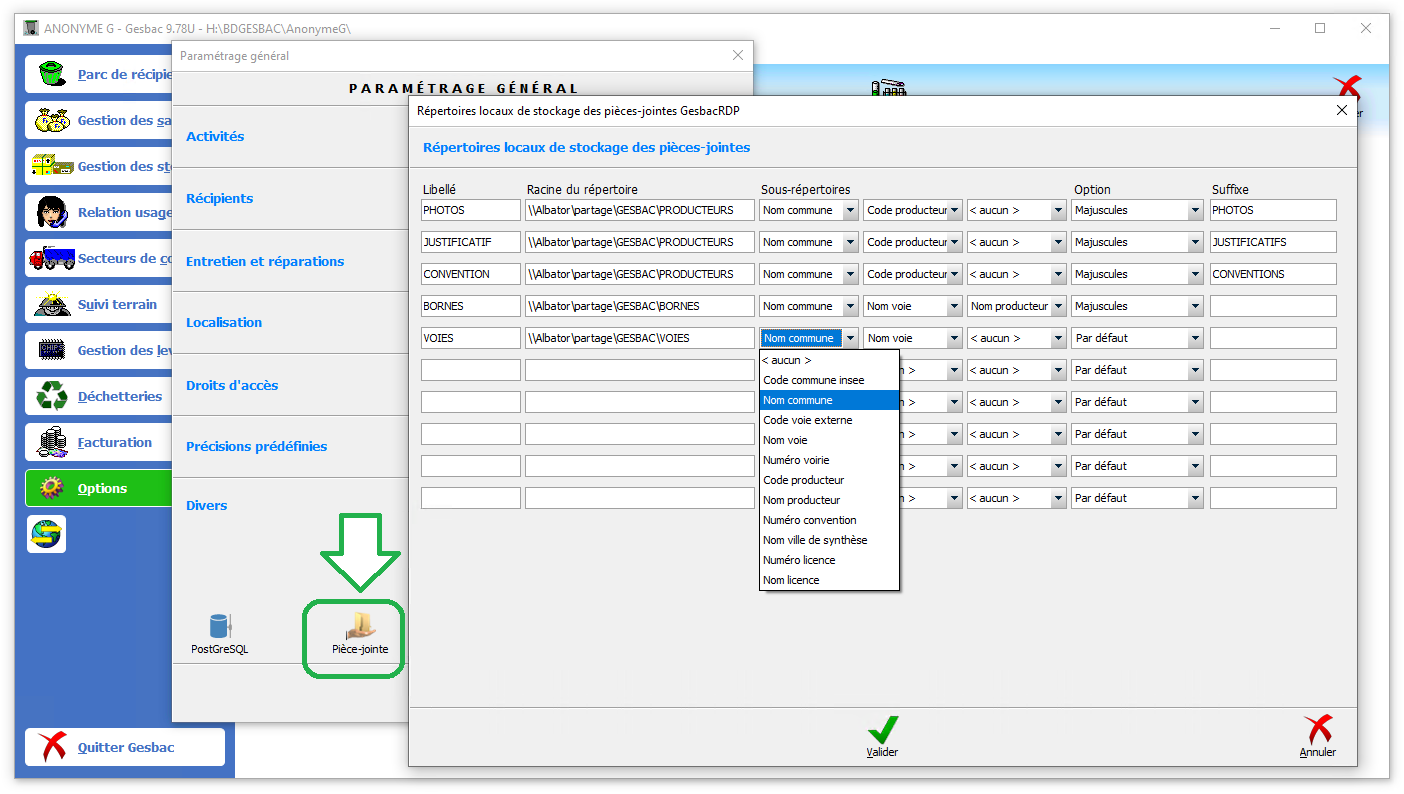The width and height of the screenshot is (1404, 794).
Task: Open the Pièce-jointe folder icon
Action: point(359,630)
